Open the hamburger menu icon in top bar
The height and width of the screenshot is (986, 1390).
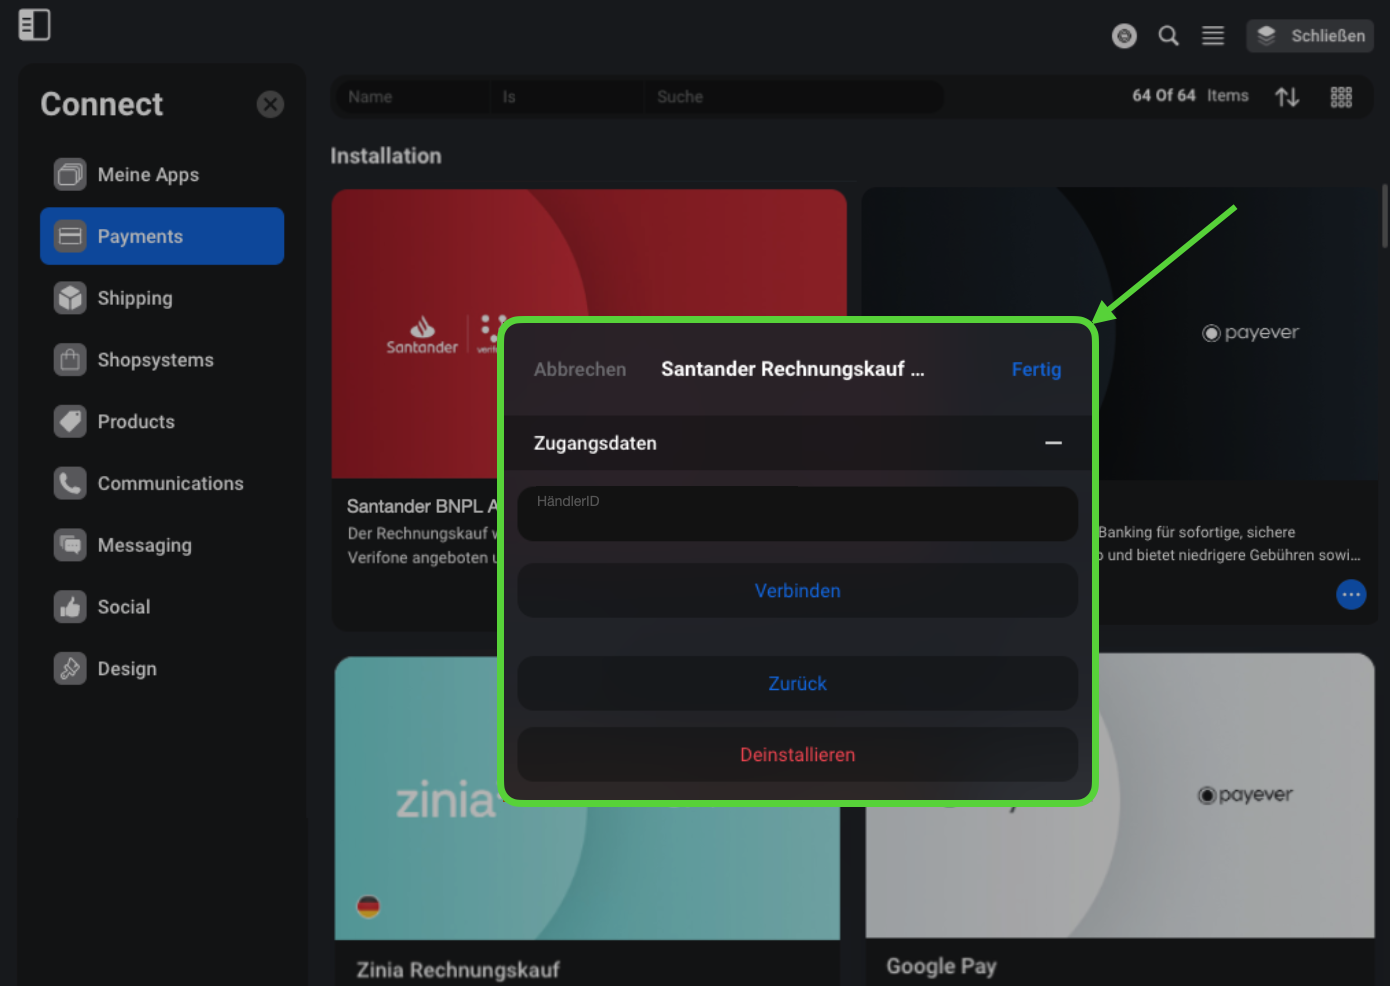point(1213,36)
